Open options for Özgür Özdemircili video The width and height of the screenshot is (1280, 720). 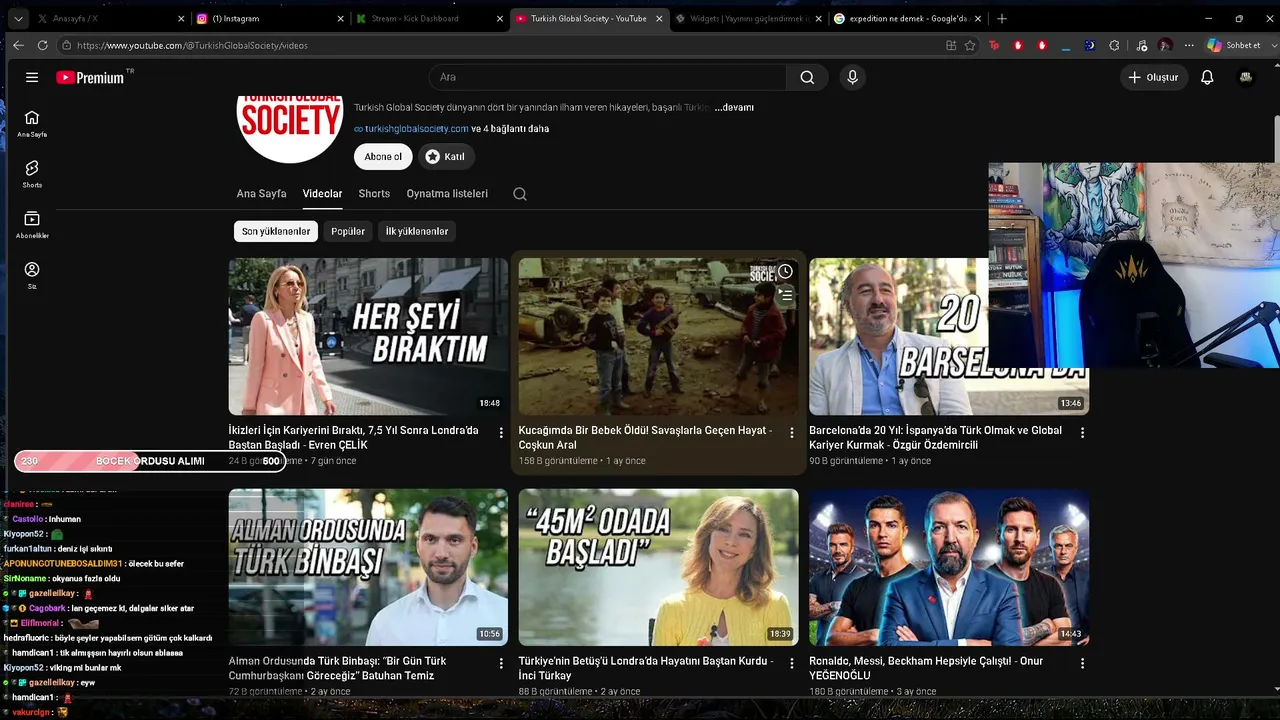tap(1082, 433)
